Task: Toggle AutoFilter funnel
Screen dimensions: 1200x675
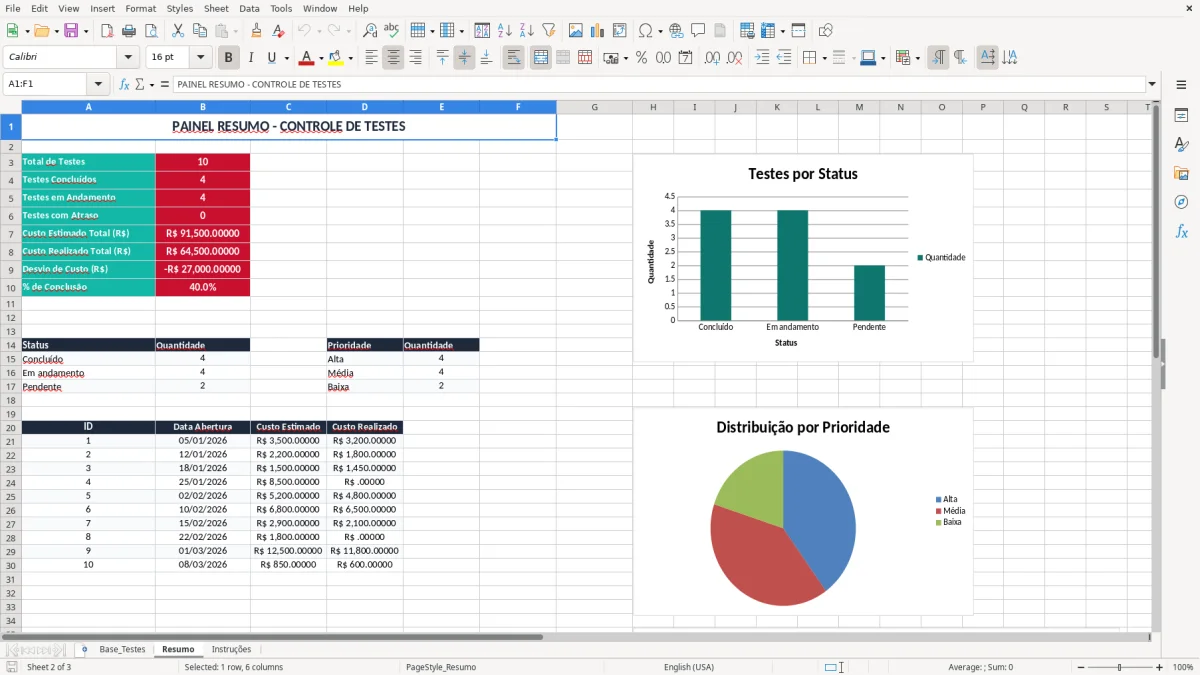Action: 548,31
